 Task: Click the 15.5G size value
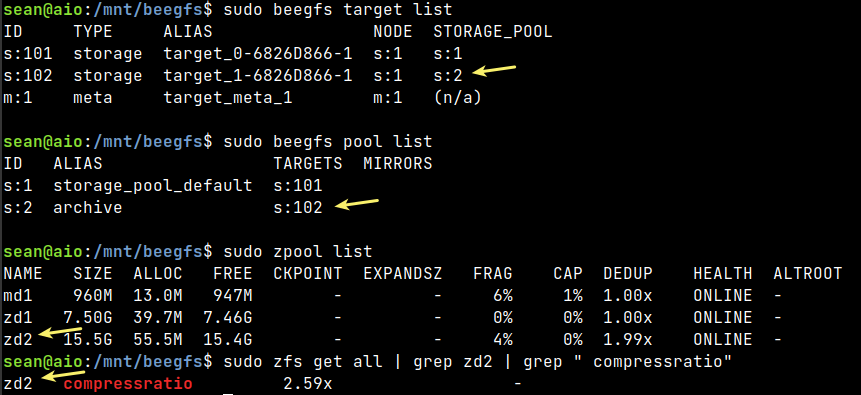[88, 340]
